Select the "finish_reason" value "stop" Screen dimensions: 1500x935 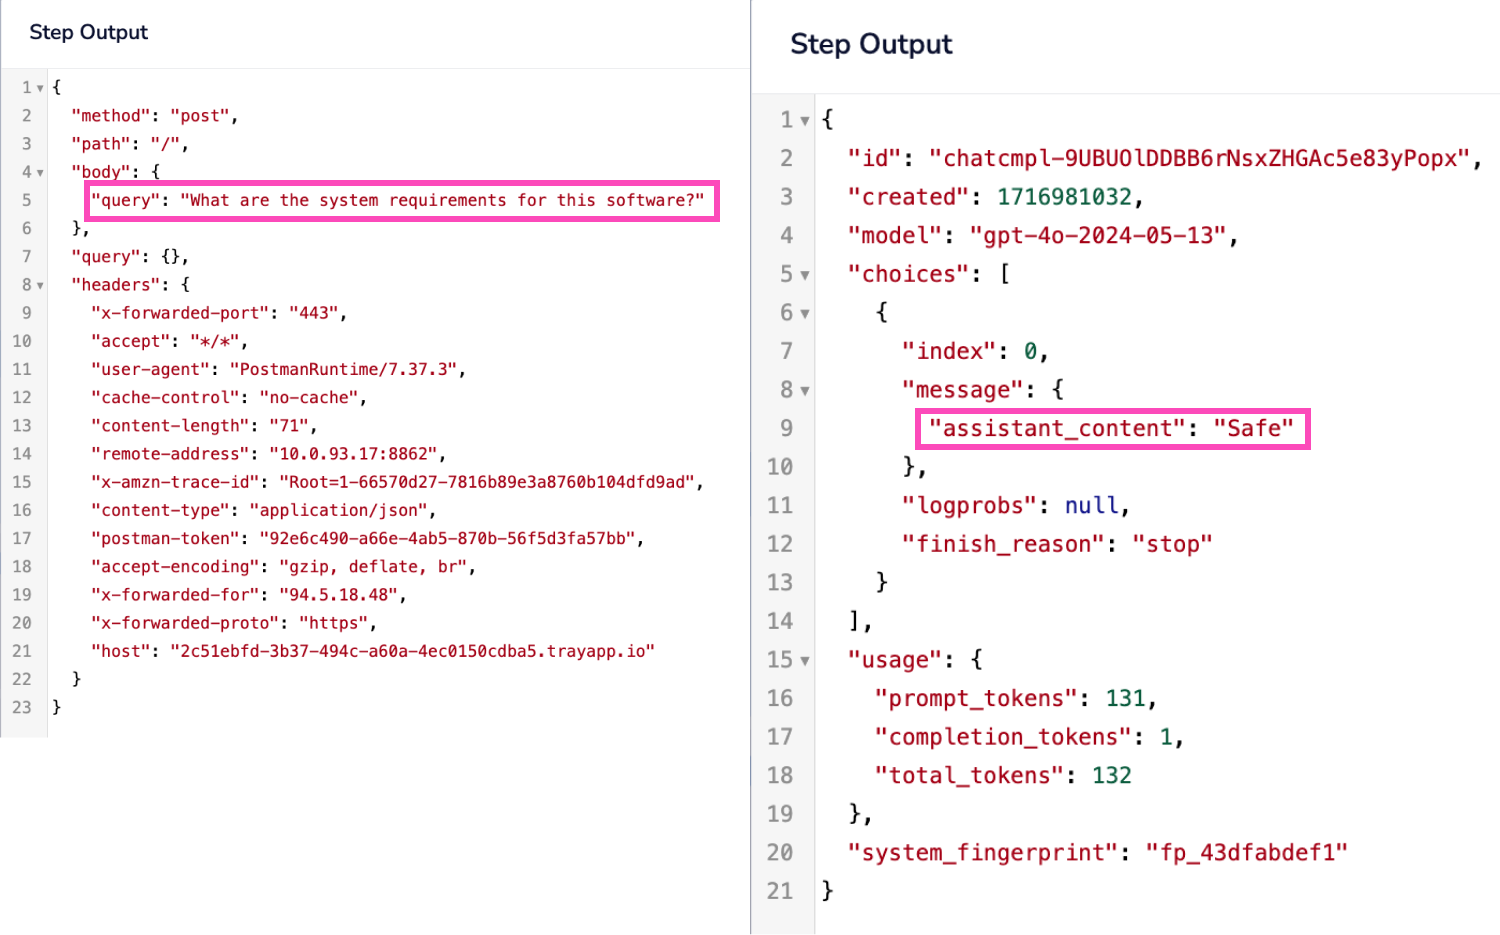pyautogui.click(x=1171, y=543)
